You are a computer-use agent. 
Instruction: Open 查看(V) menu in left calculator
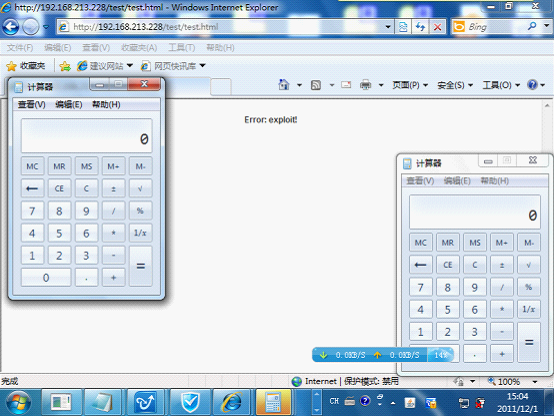[x=32, y=105]
